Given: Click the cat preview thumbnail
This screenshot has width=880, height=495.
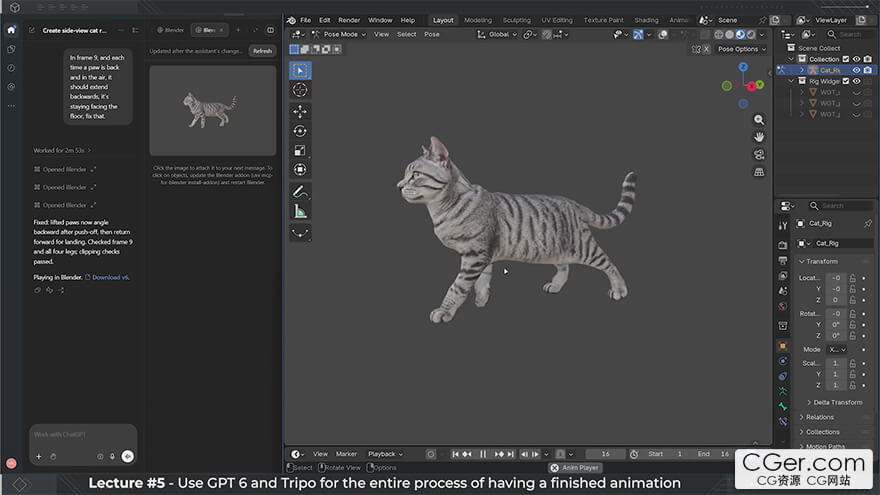Looking at the screenshot, I should [x=213, y=111].
